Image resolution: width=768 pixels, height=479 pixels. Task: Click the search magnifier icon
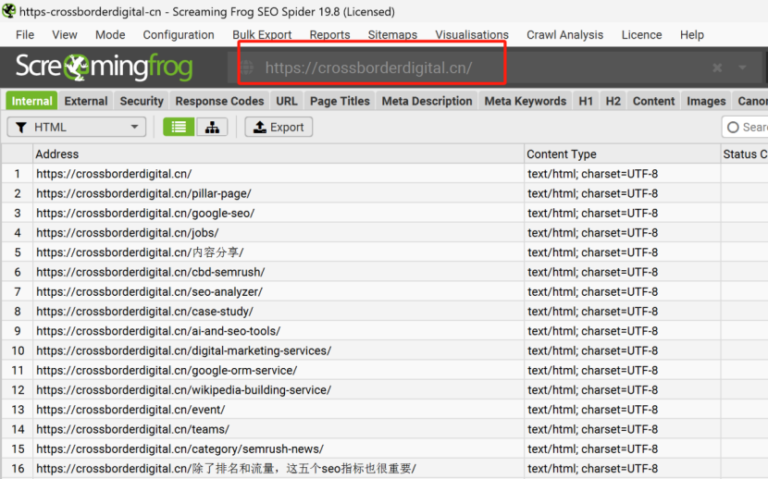click(x=733, y=127)
